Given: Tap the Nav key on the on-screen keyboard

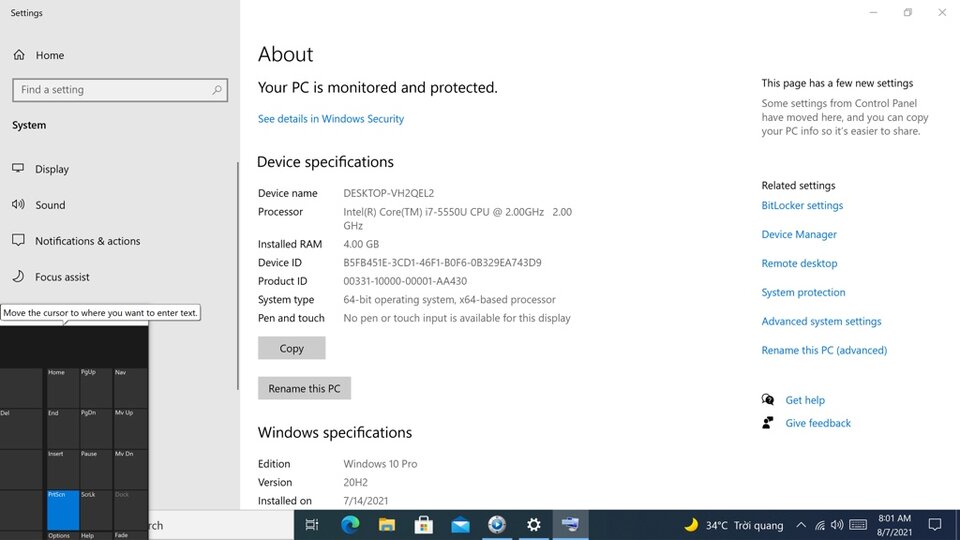Looking at the screenshot, I should point(130,388).
